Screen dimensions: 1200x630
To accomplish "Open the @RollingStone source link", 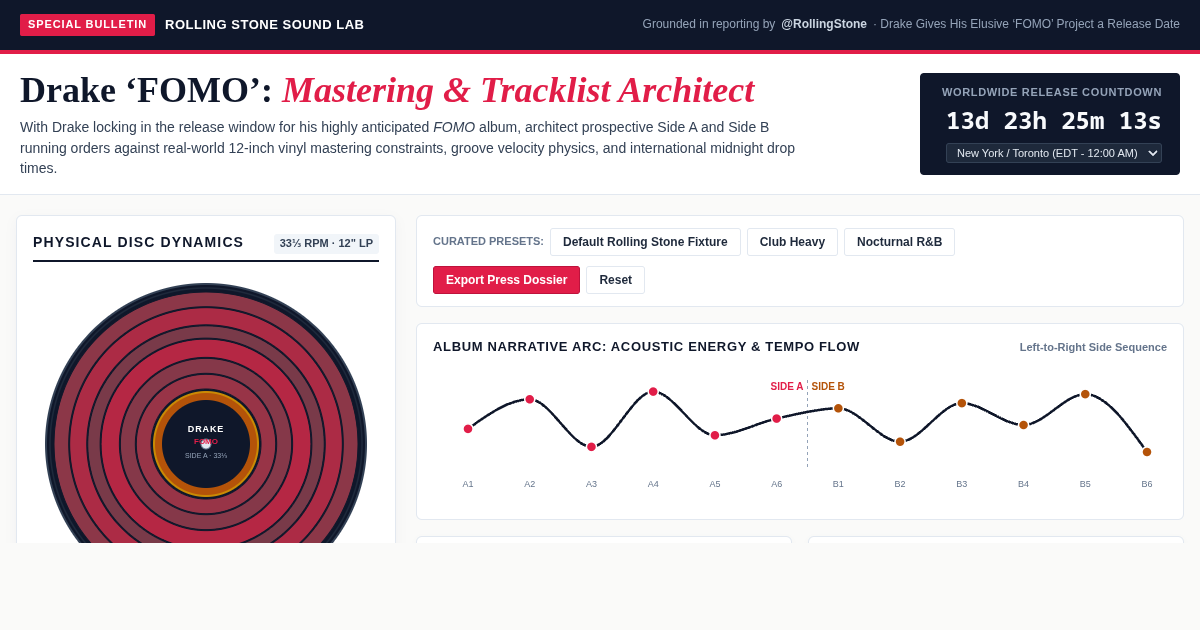I will [x=824, y=24].
